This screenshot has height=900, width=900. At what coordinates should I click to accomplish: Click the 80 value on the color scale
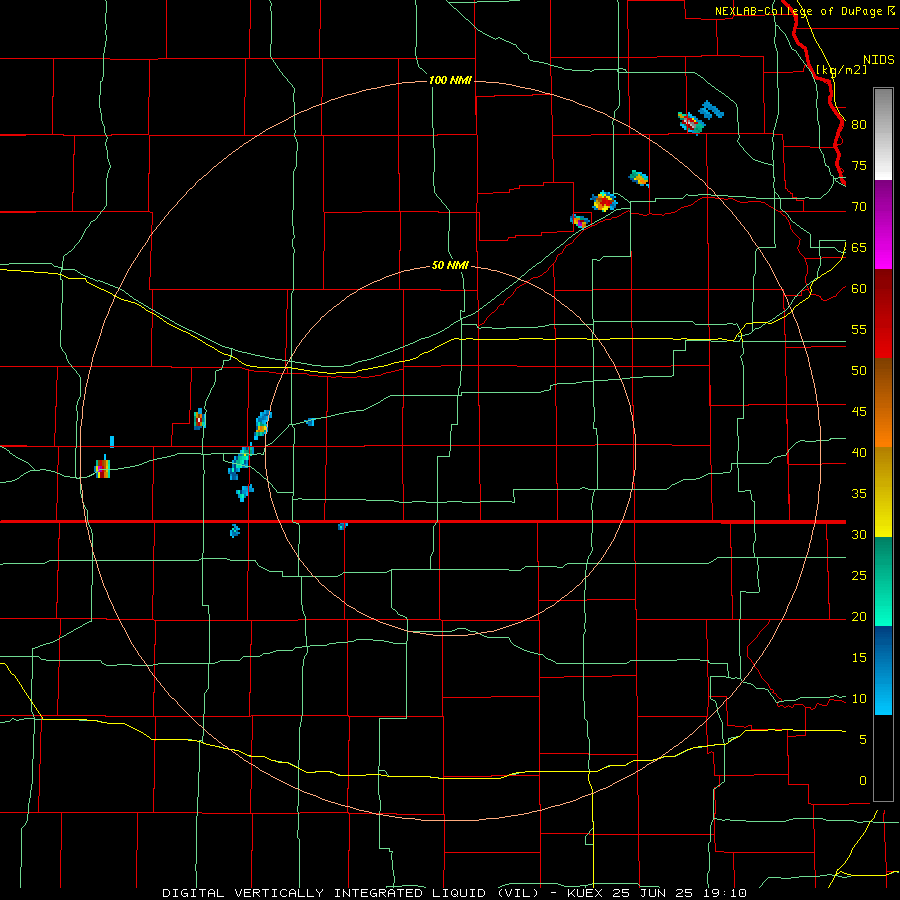pos(859,125)
